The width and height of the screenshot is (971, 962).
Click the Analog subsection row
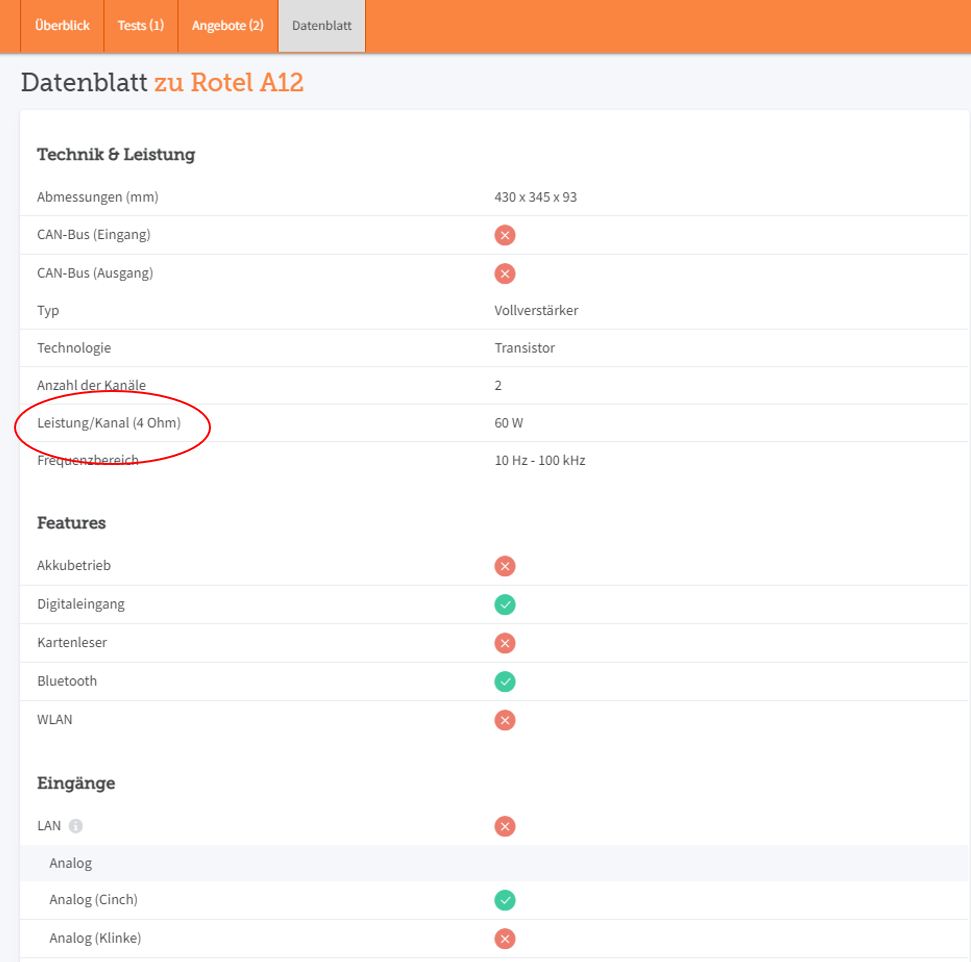(x=71, y=863)
